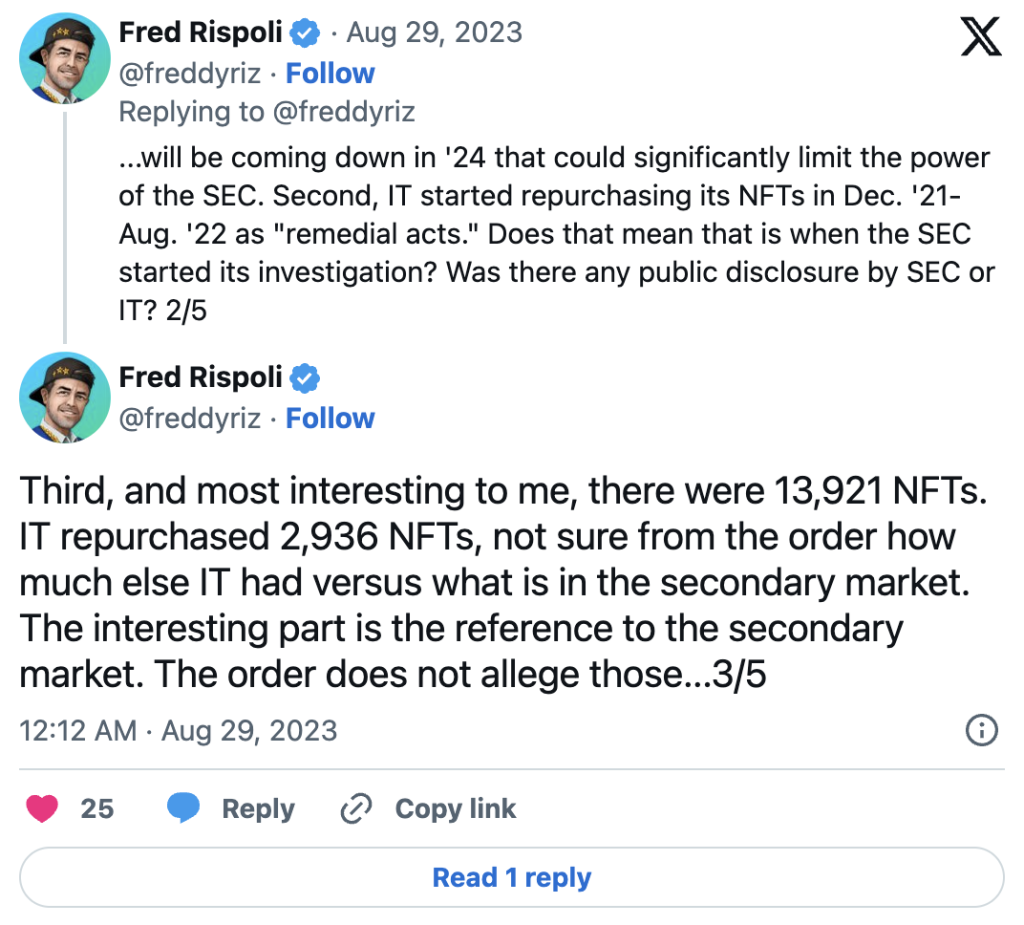Follow @freddyriz in the top tweet
1024x925 pixels.
pos(330,73)
